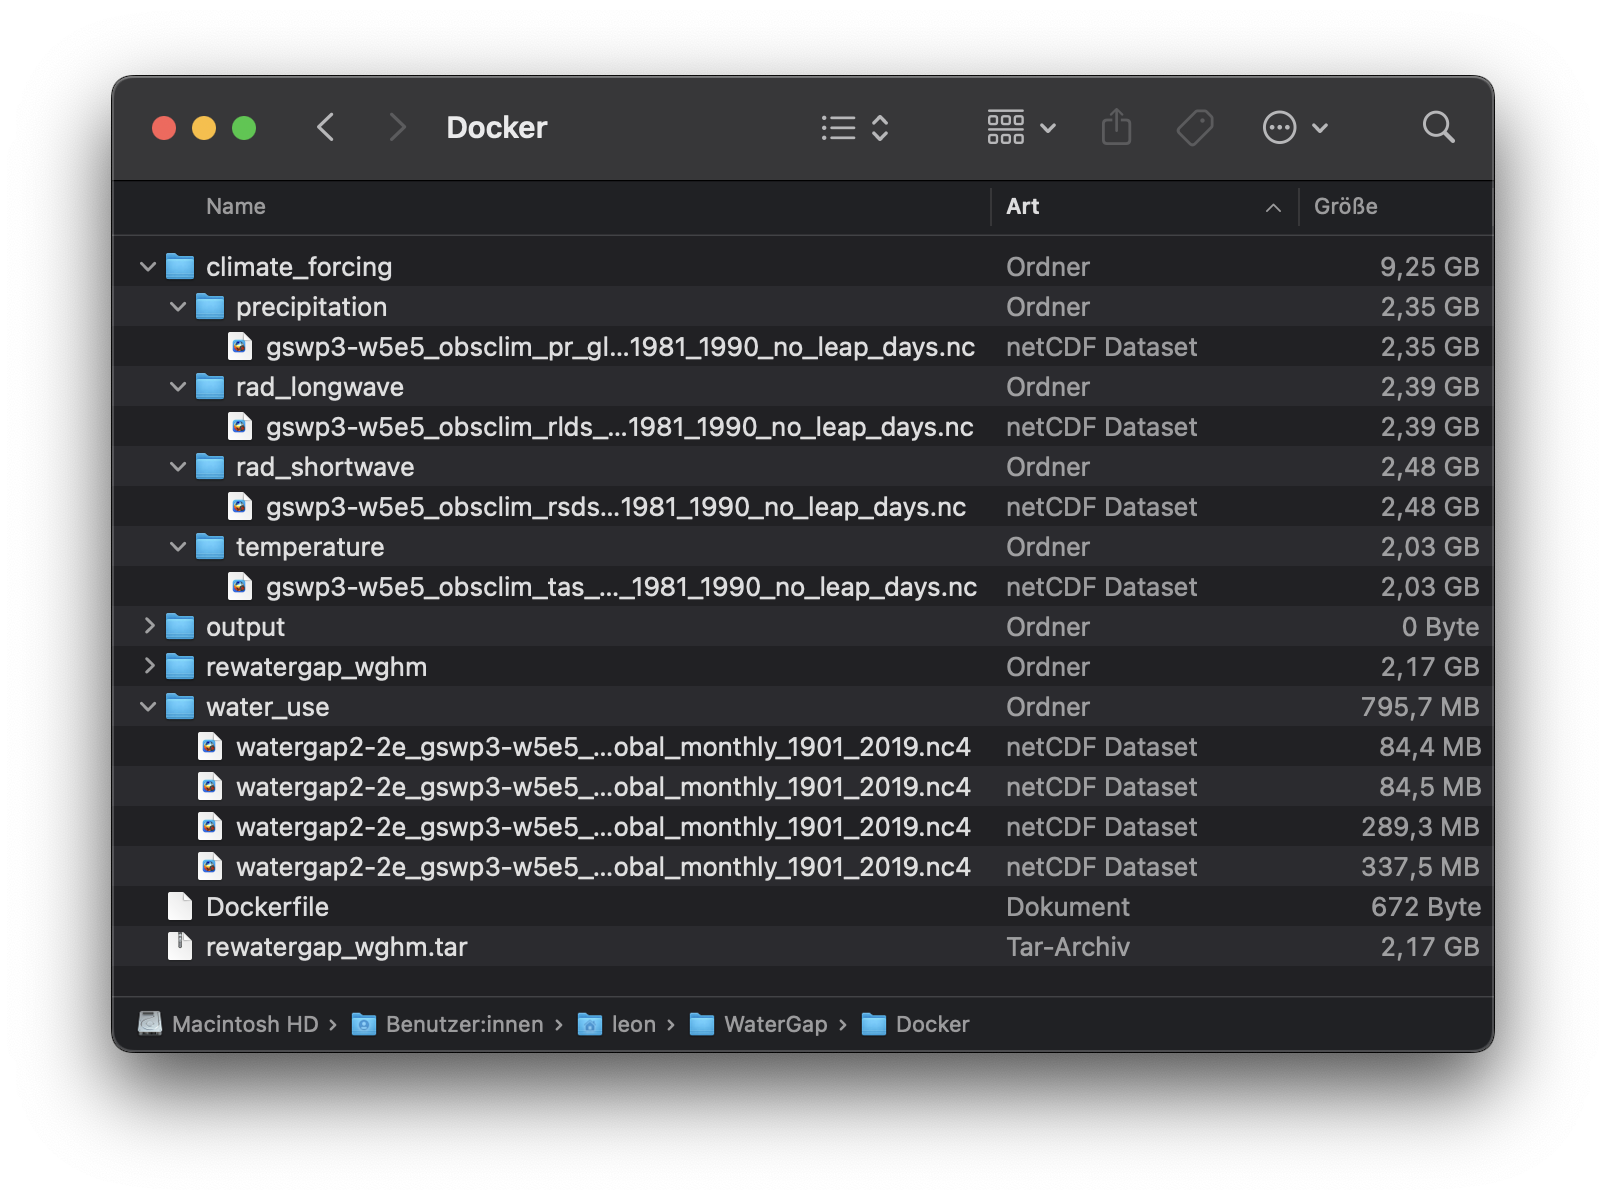Click the Share toolbar icon
This screenshot has height=1200, width=1606.
pos(1116,127)
